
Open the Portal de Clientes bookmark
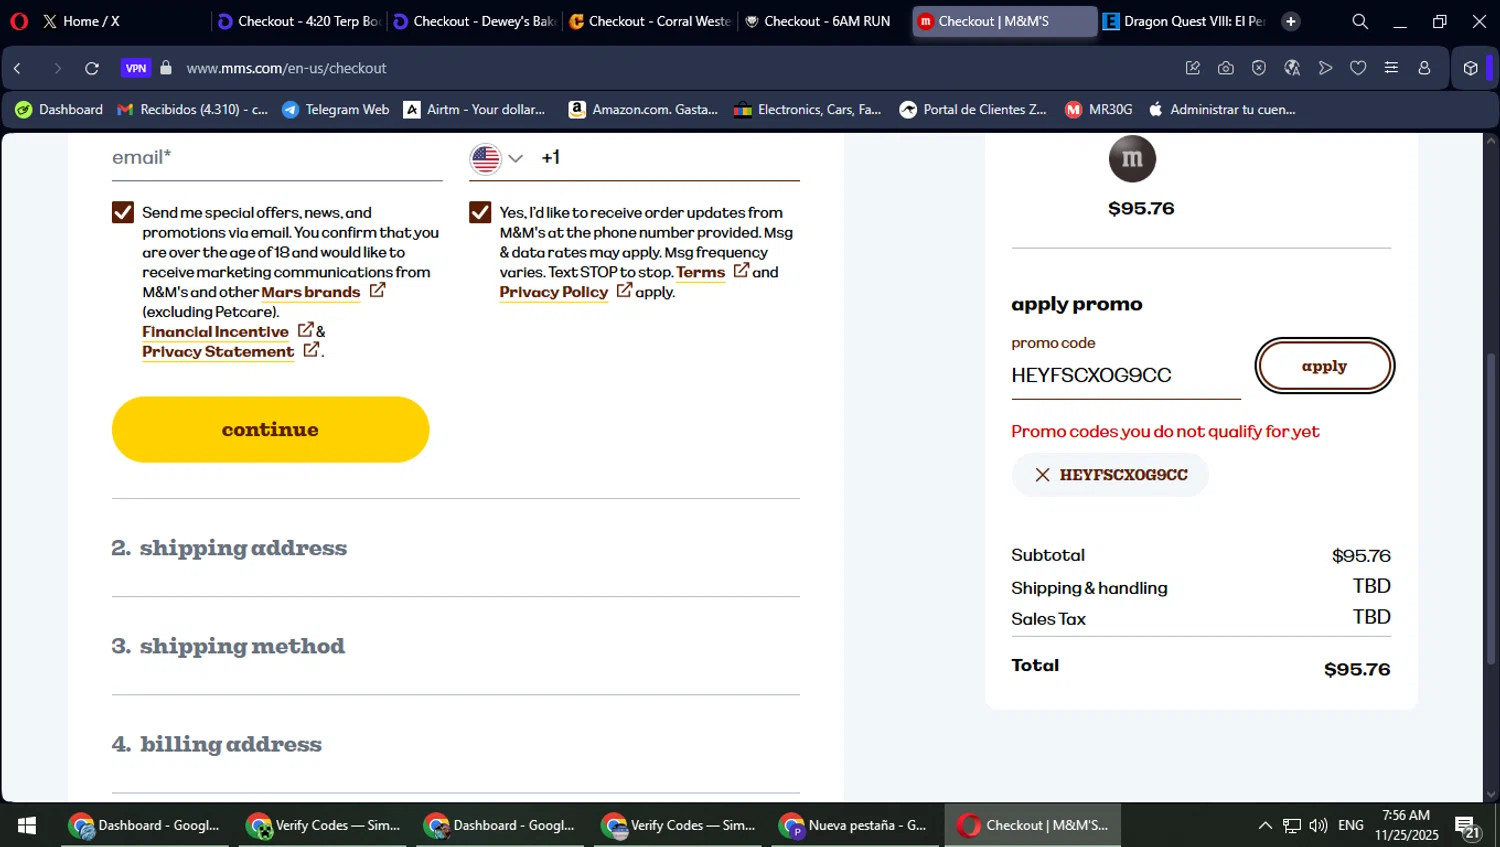973,109
